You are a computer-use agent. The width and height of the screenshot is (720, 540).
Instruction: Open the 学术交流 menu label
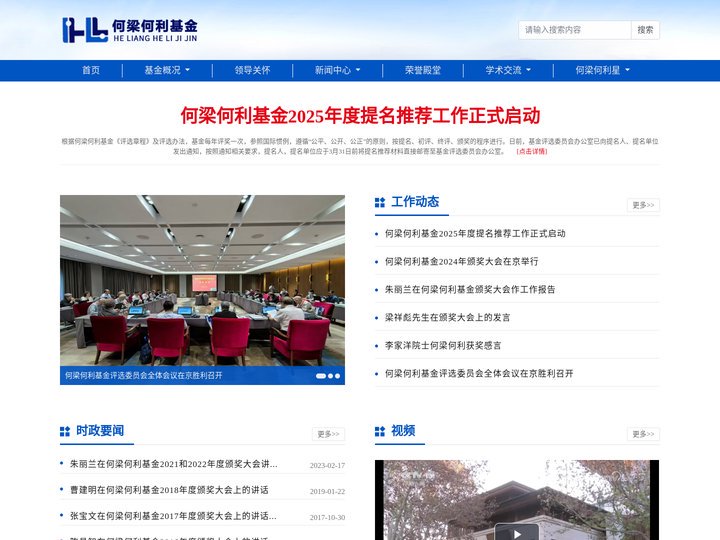click(x=503, y=70)
